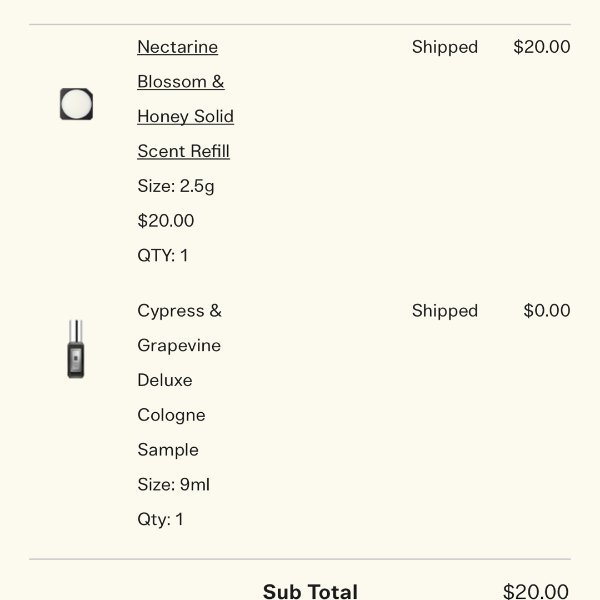Screen dimensions: 600x600
Task: Click the 'Honey Solid' link text line
Action: [186, 116]
